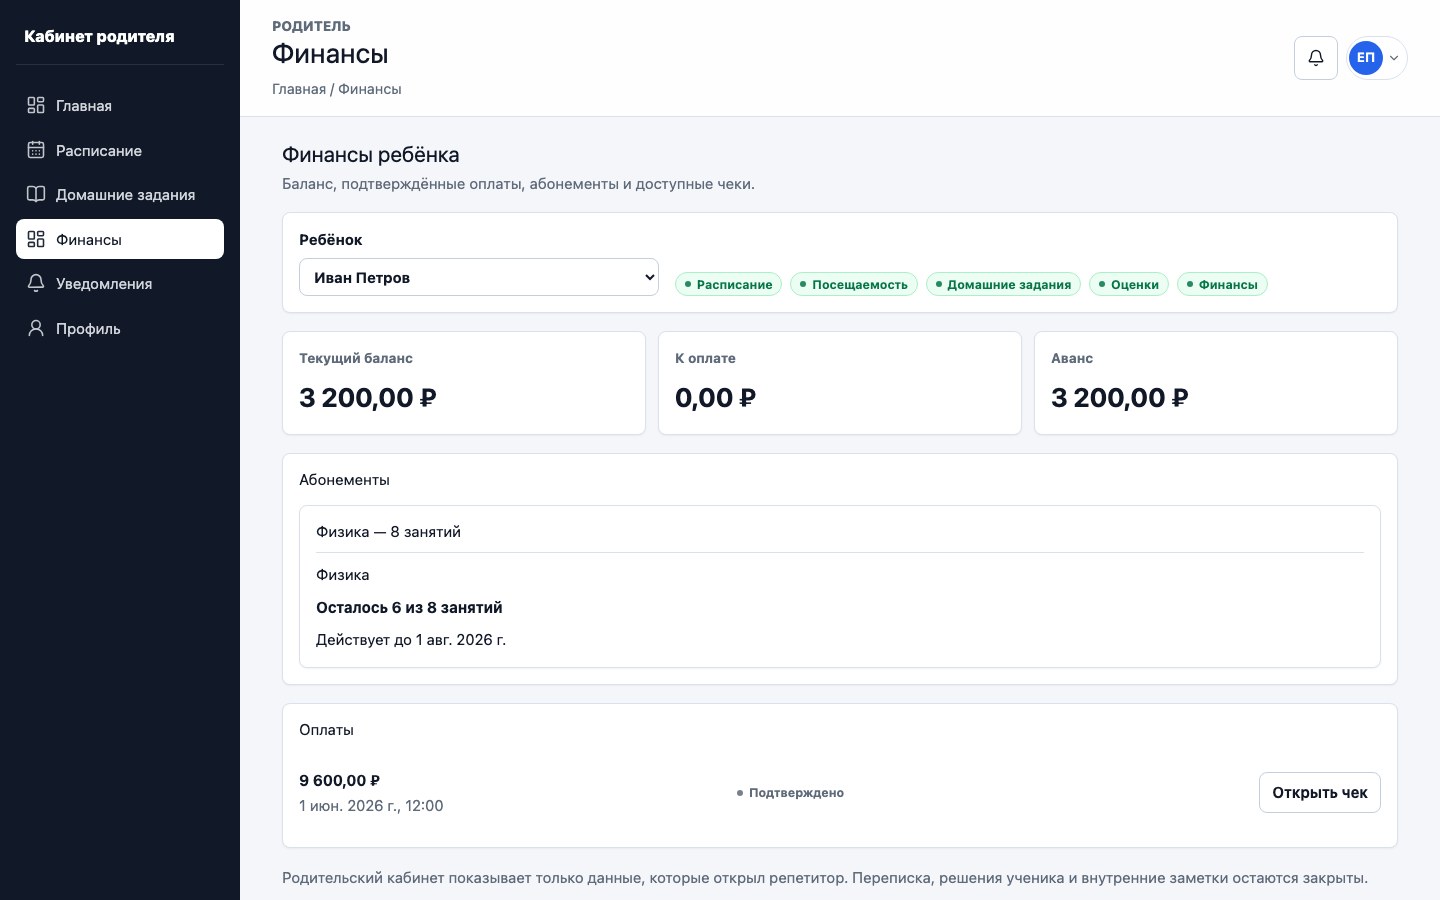Click the Абонементы section title
The image size is (1440, 900).
click(344, 480)
